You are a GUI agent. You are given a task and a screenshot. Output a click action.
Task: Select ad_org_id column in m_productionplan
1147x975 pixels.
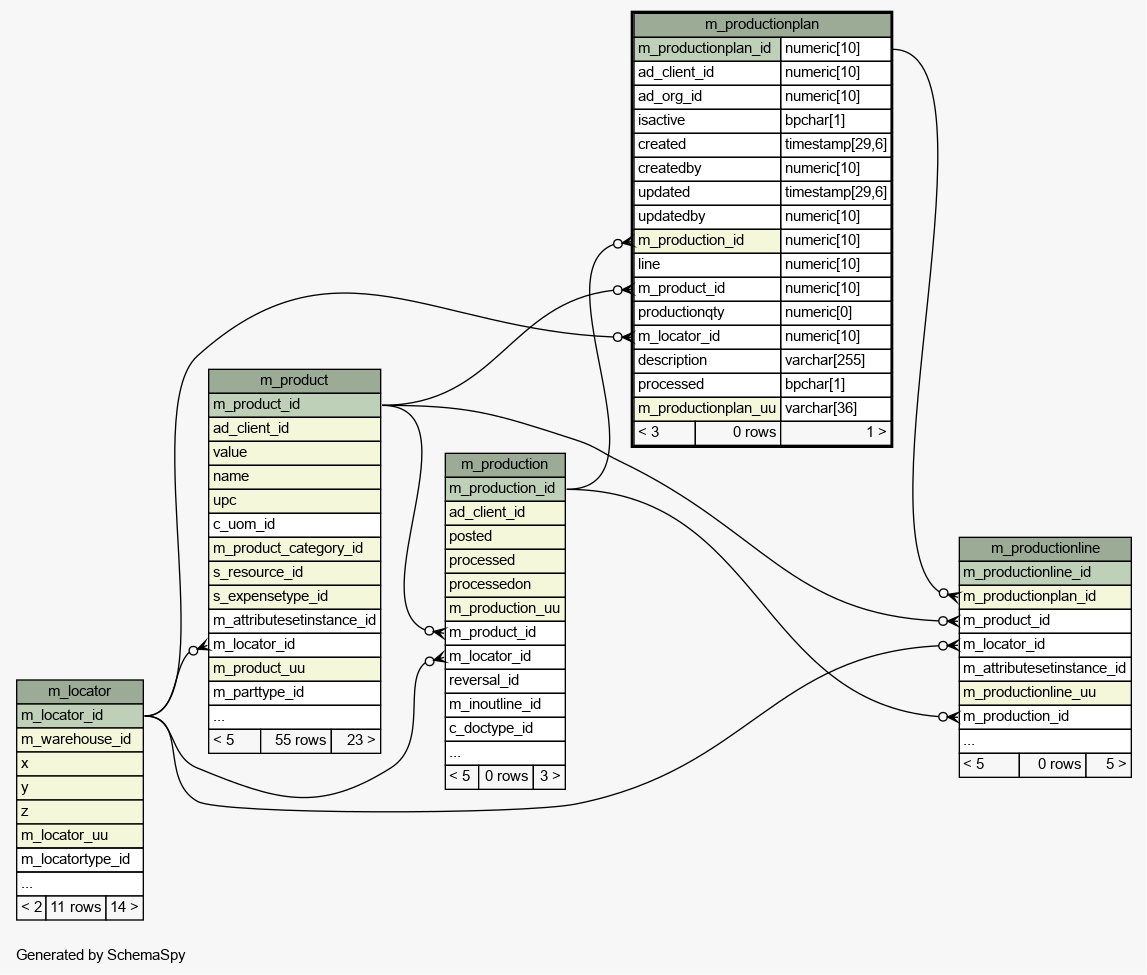[707, 97]
